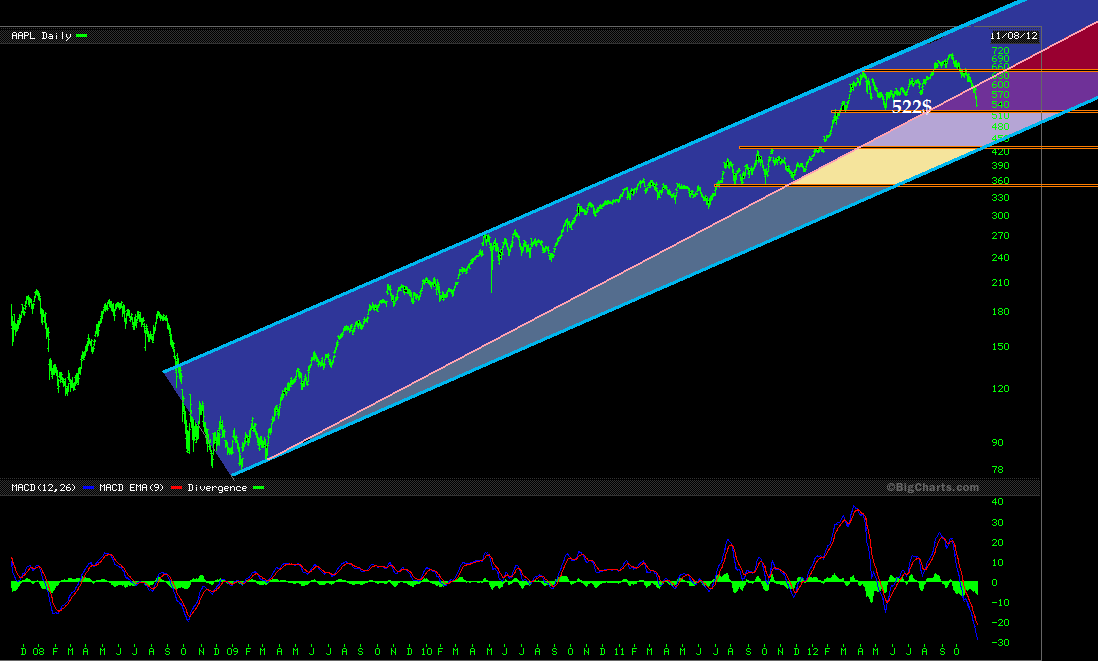Click the upper orange resistance line
Viewport: 1098px width, 661px height.
coord(960,112)
